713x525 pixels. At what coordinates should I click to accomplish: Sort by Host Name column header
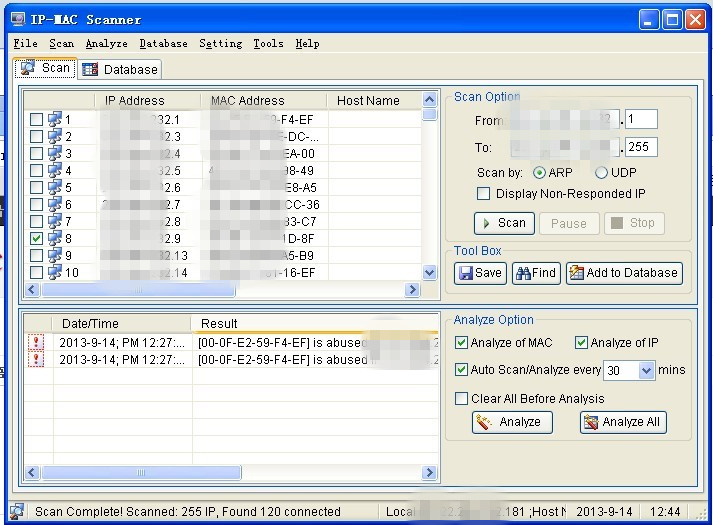tap(375, 100)
